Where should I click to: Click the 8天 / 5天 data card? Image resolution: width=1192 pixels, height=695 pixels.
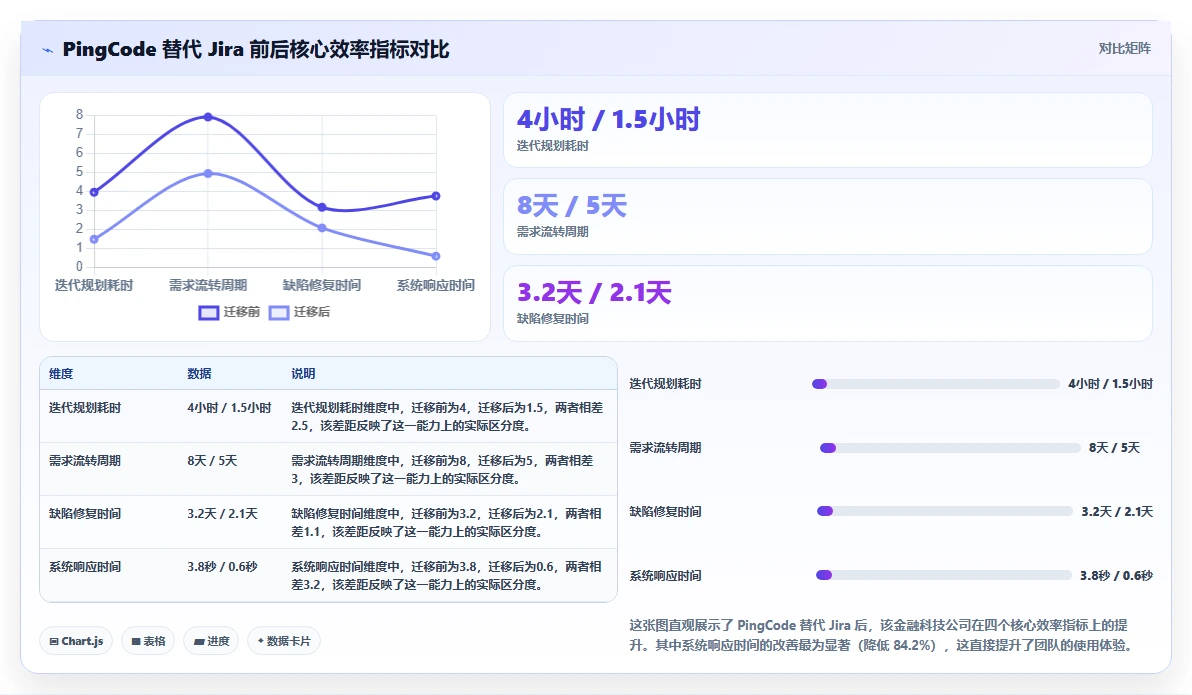click(x=828, y=217)
